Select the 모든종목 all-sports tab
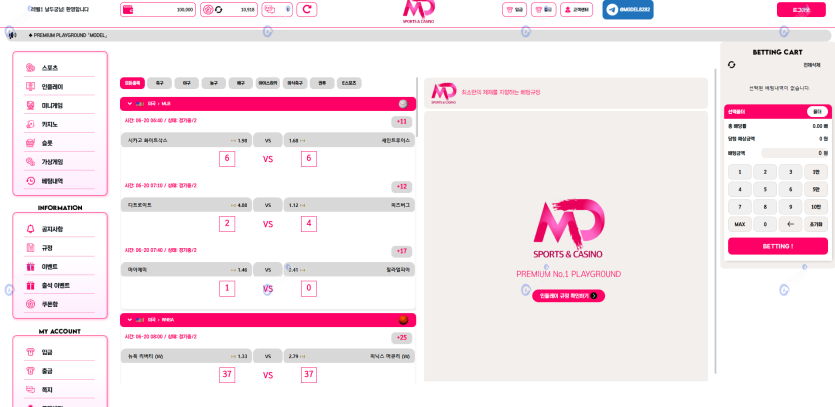835x407 pixels. click(132, 83)
